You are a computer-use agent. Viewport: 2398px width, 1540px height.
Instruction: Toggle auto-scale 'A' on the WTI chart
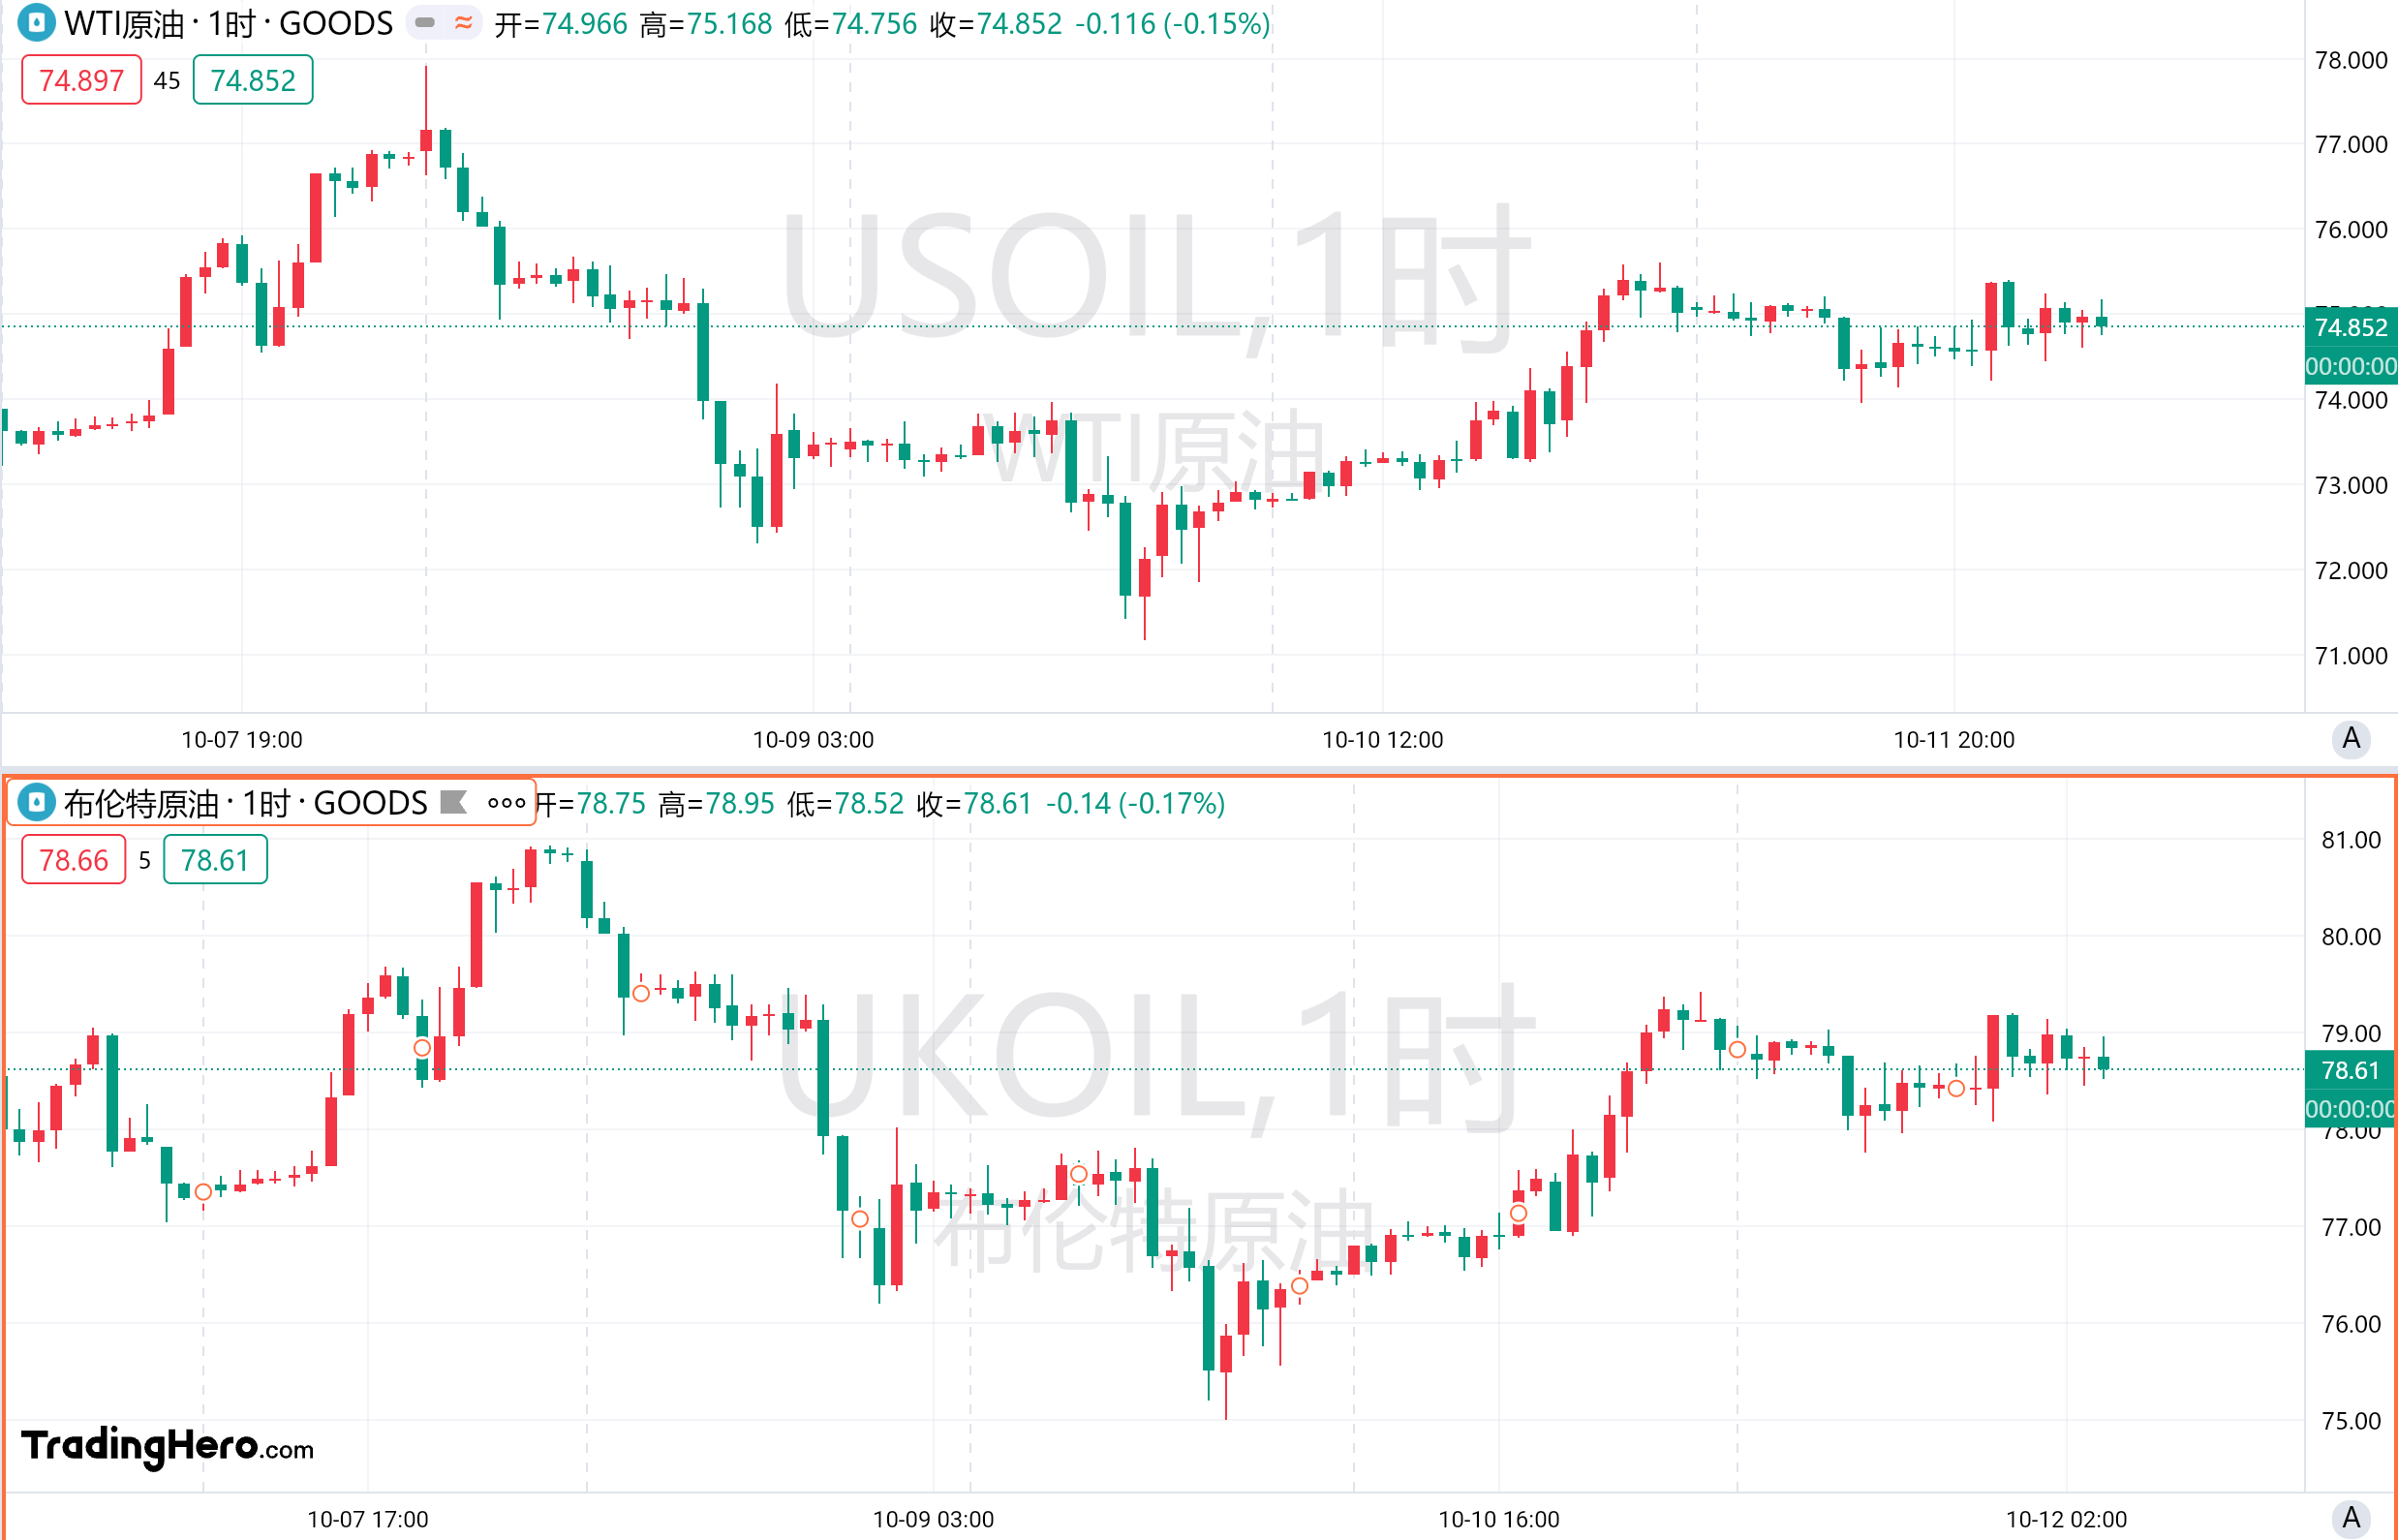pyautogui.click(x=2351, y=739)
